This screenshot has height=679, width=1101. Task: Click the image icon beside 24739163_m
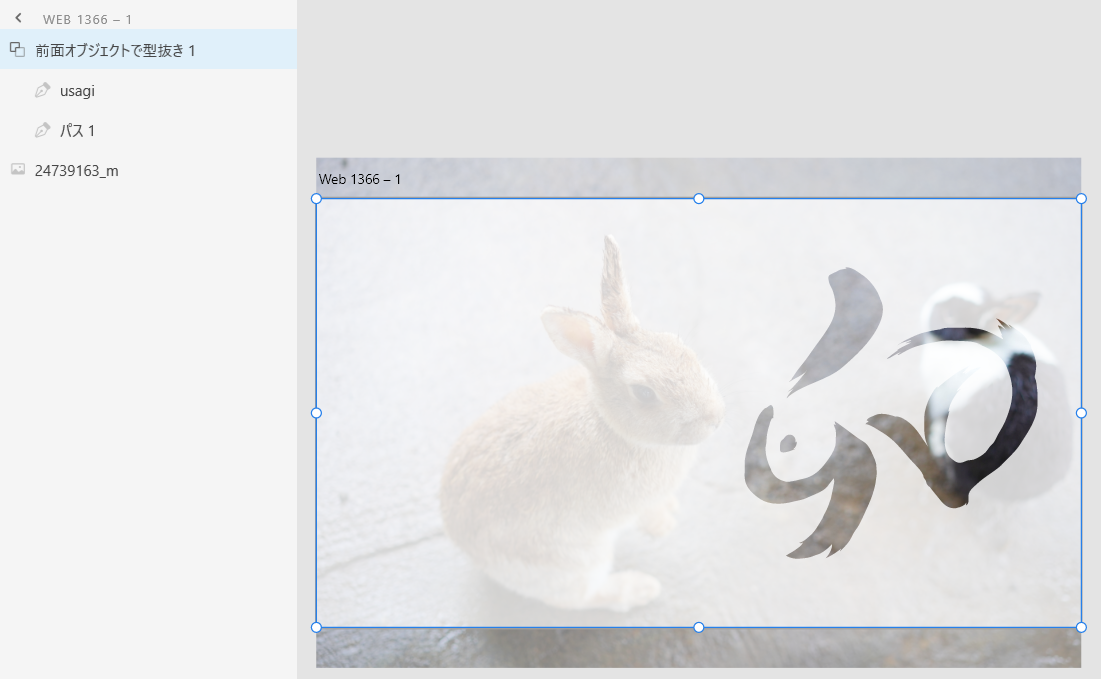(x=16, y=170)
